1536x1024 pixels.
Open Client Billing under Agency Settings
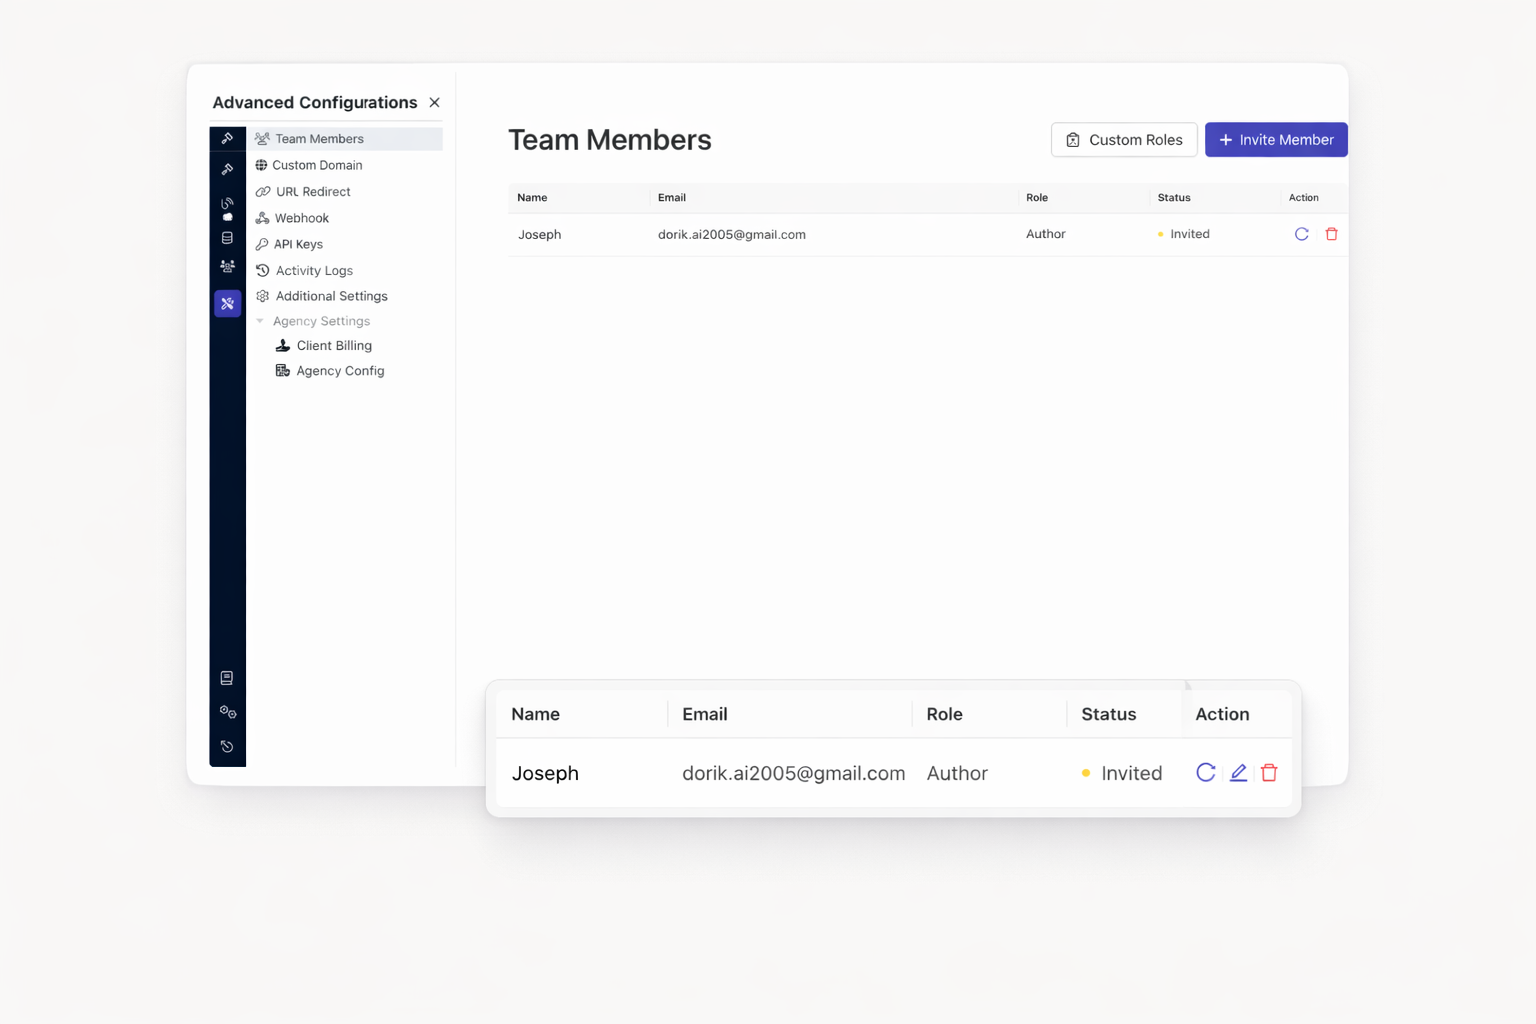[333, 346]
